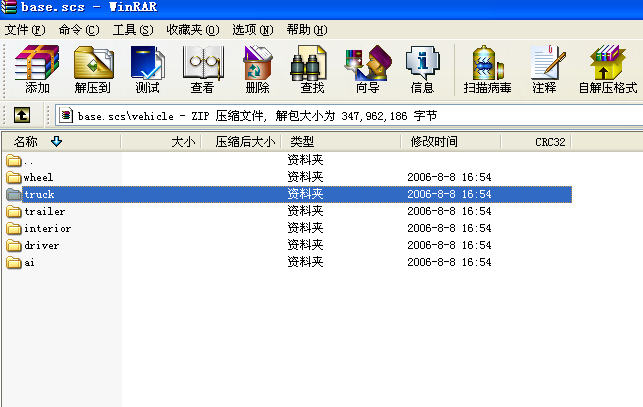Click the wheel folder icon
The image size is (643, 407).
(x=14, y=177)
